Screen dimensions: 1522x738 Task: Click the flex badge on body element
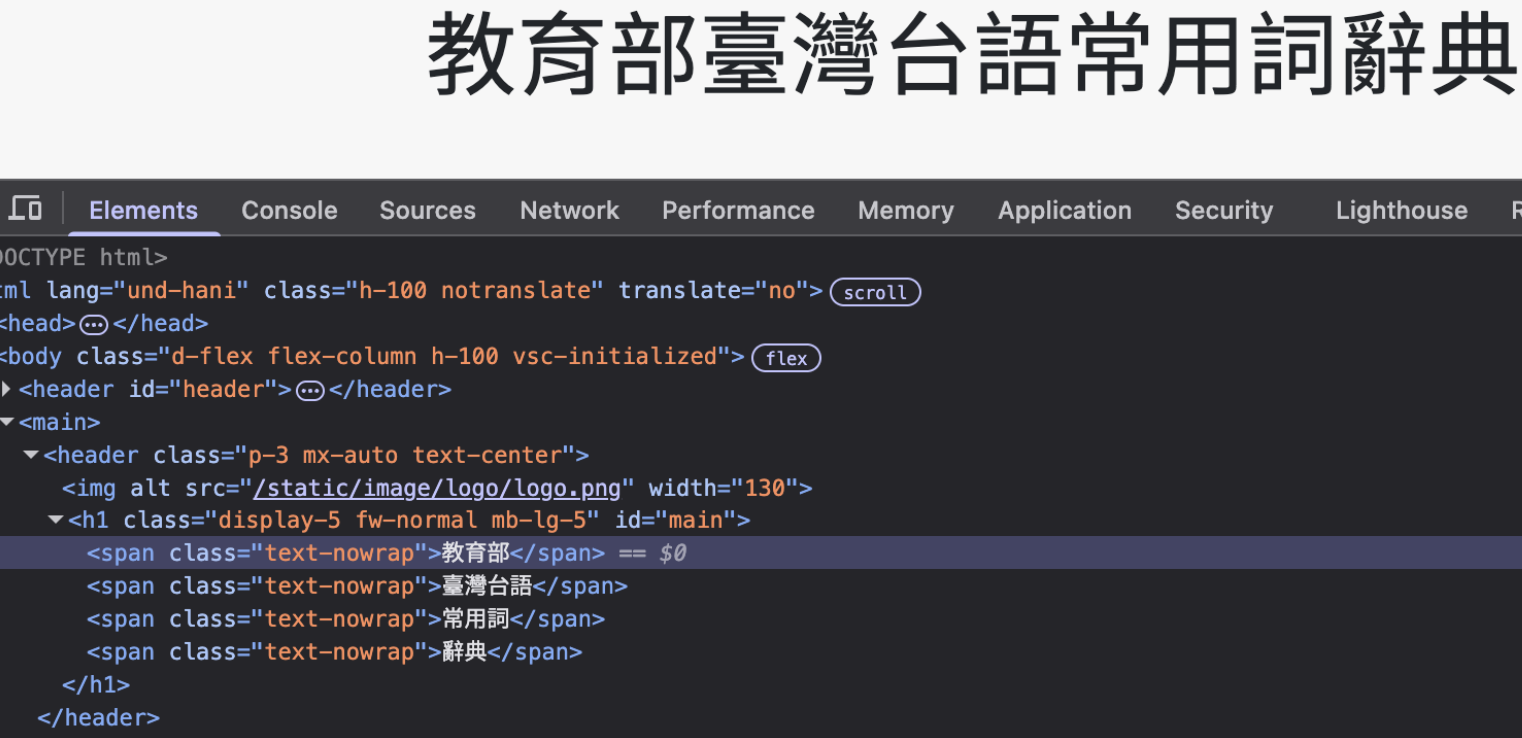pos(786,358)
